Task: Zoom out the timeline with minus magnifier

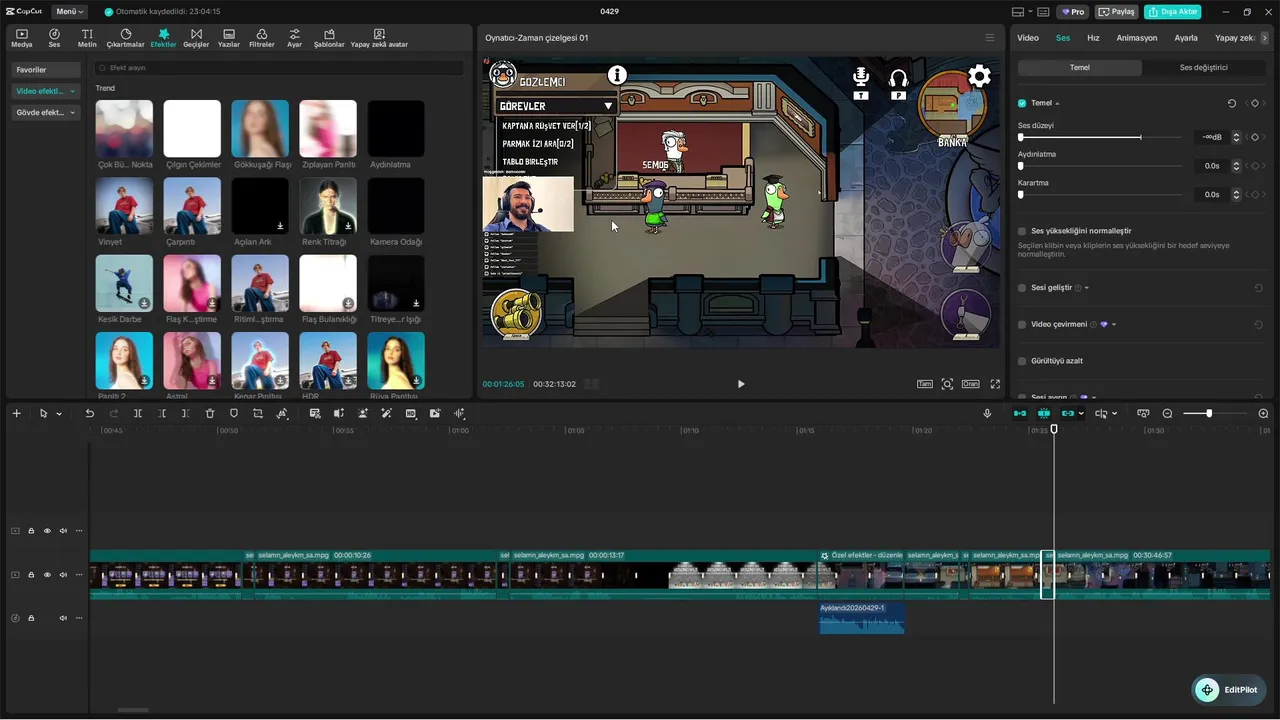Action: tap(1167, 413)
